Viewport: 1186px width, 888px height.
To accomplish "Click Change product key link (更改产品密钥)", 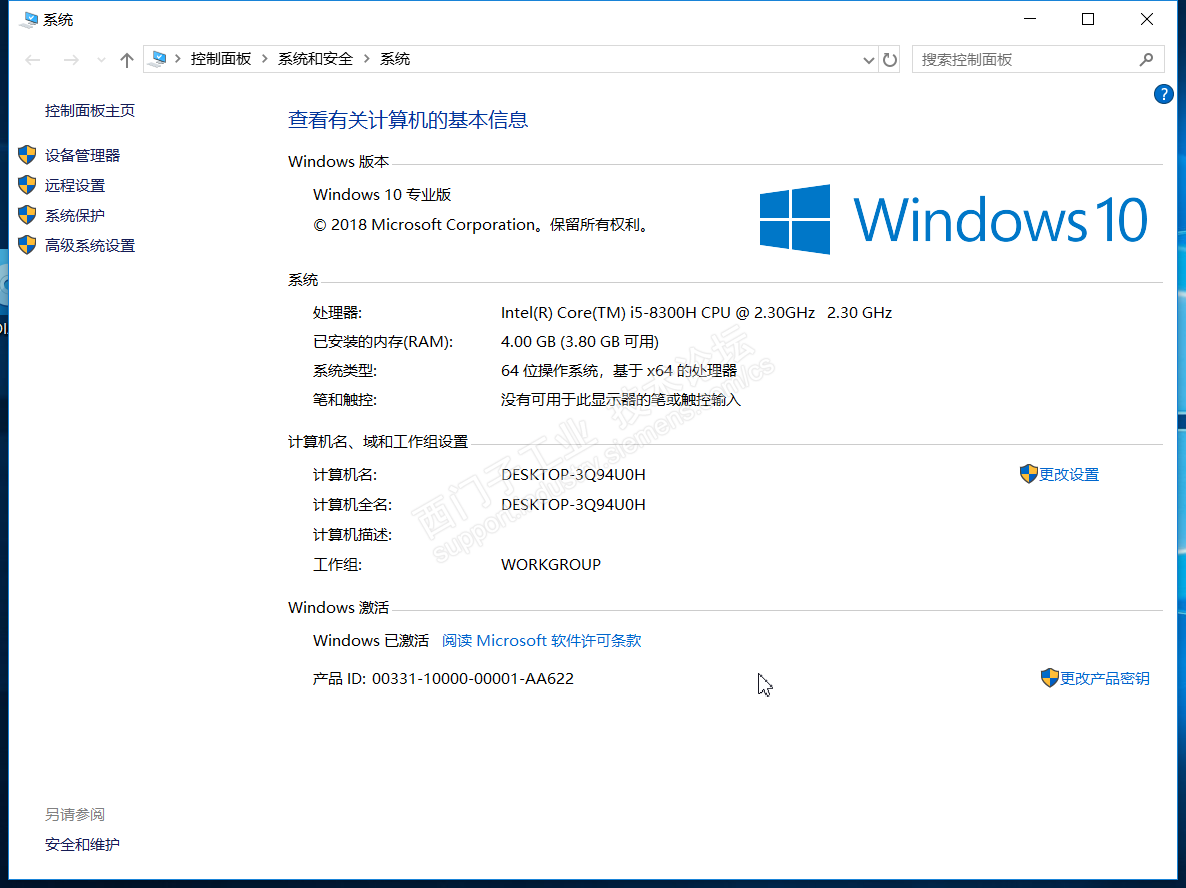I will (x=1104, y=678).
